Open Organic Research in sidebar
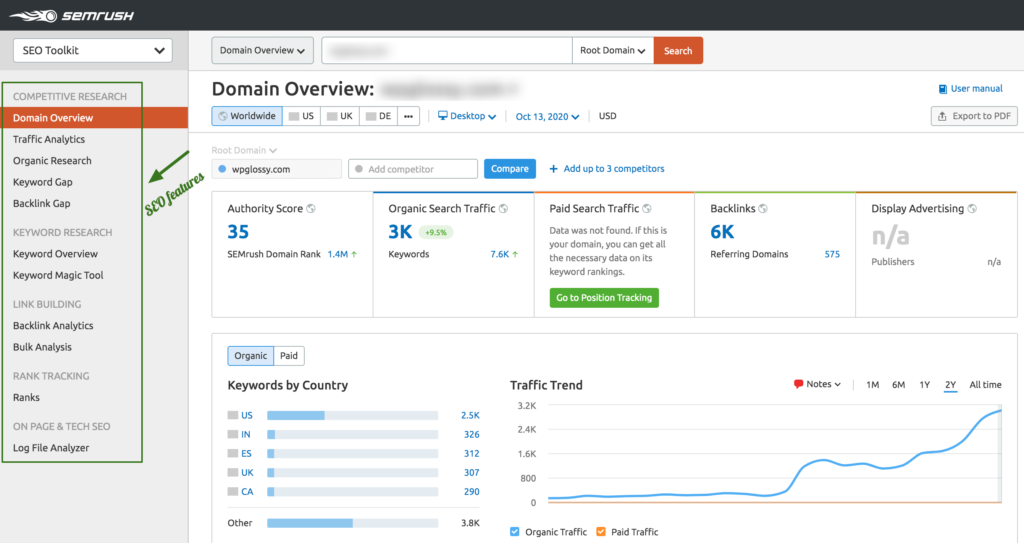 click(x=52, y=161)
